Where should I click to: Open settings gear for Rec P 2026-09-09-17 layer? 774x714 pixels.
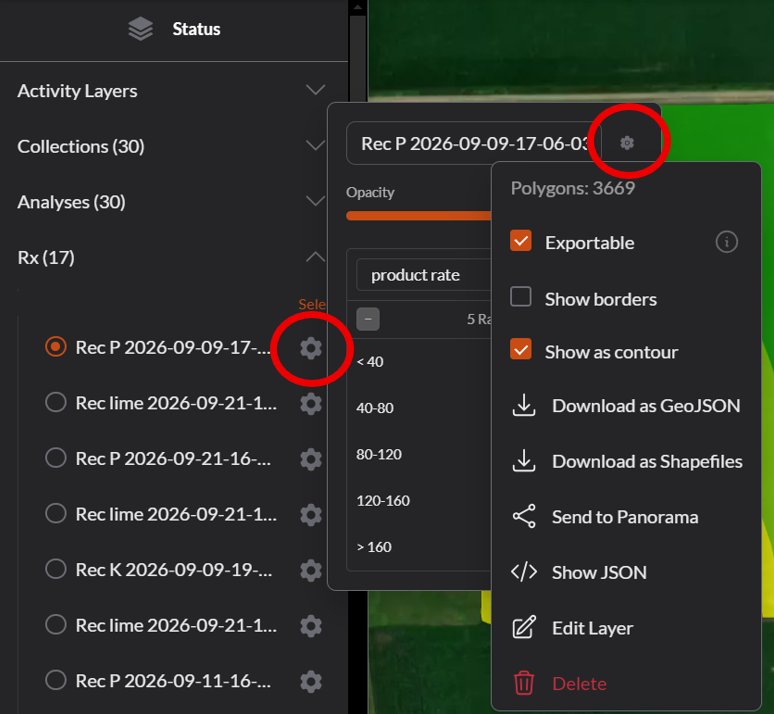(x=311, y=348)
